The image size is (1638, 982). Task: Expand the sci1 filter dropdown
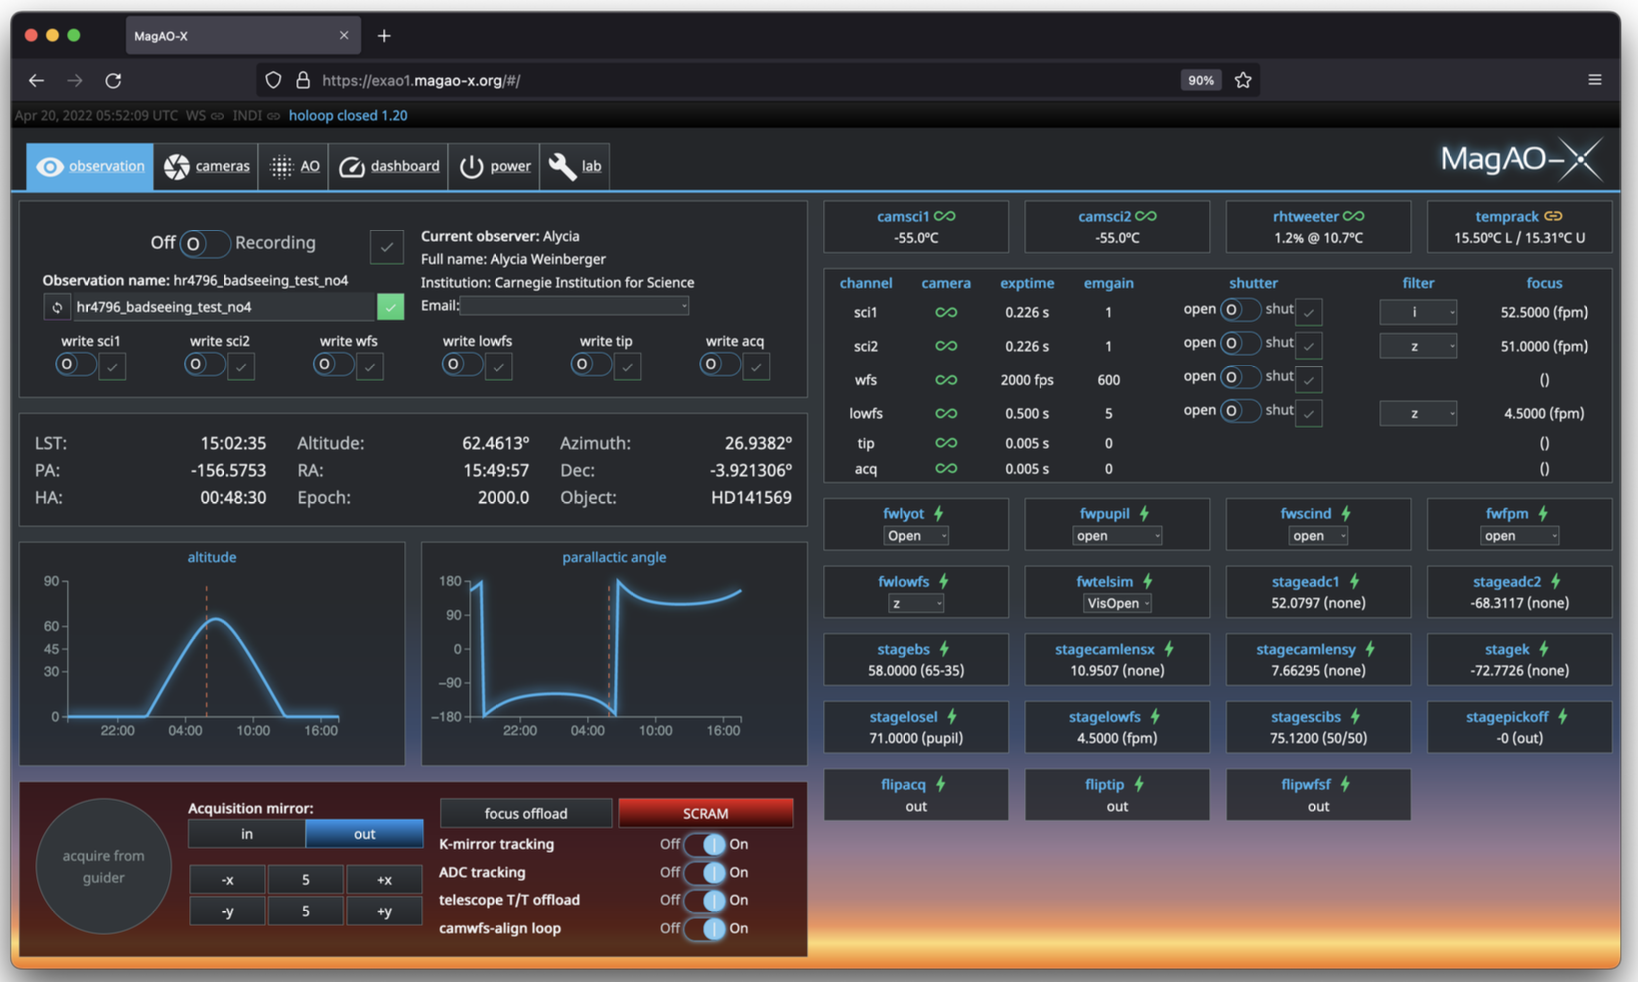click(x=1417, y=312)
